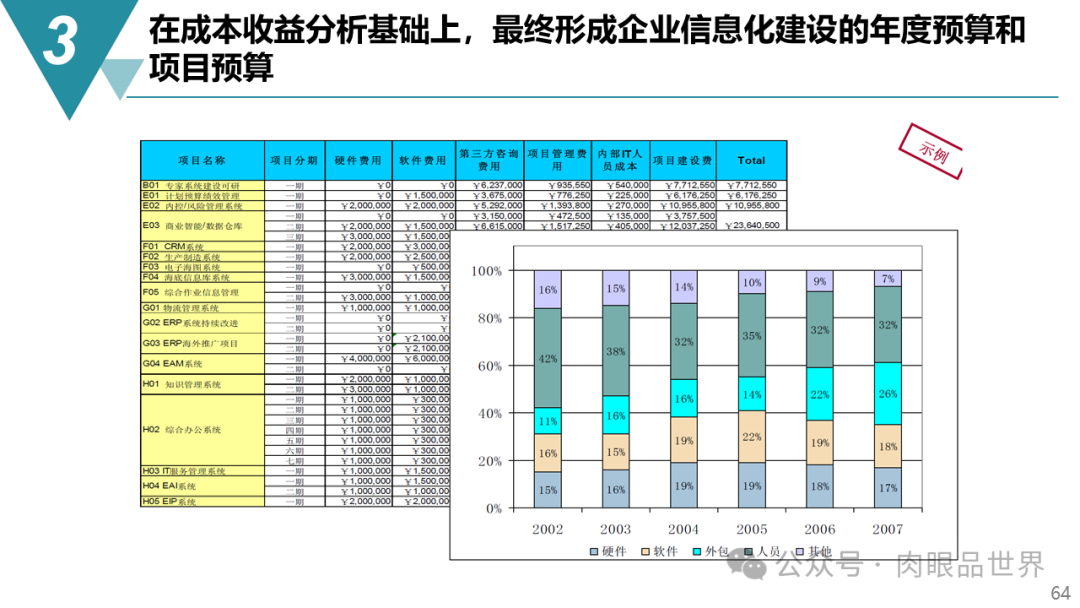Screen dimensions: 1080x608
Task: Select the 项目建设费 column header
Action: pos(683,160)
